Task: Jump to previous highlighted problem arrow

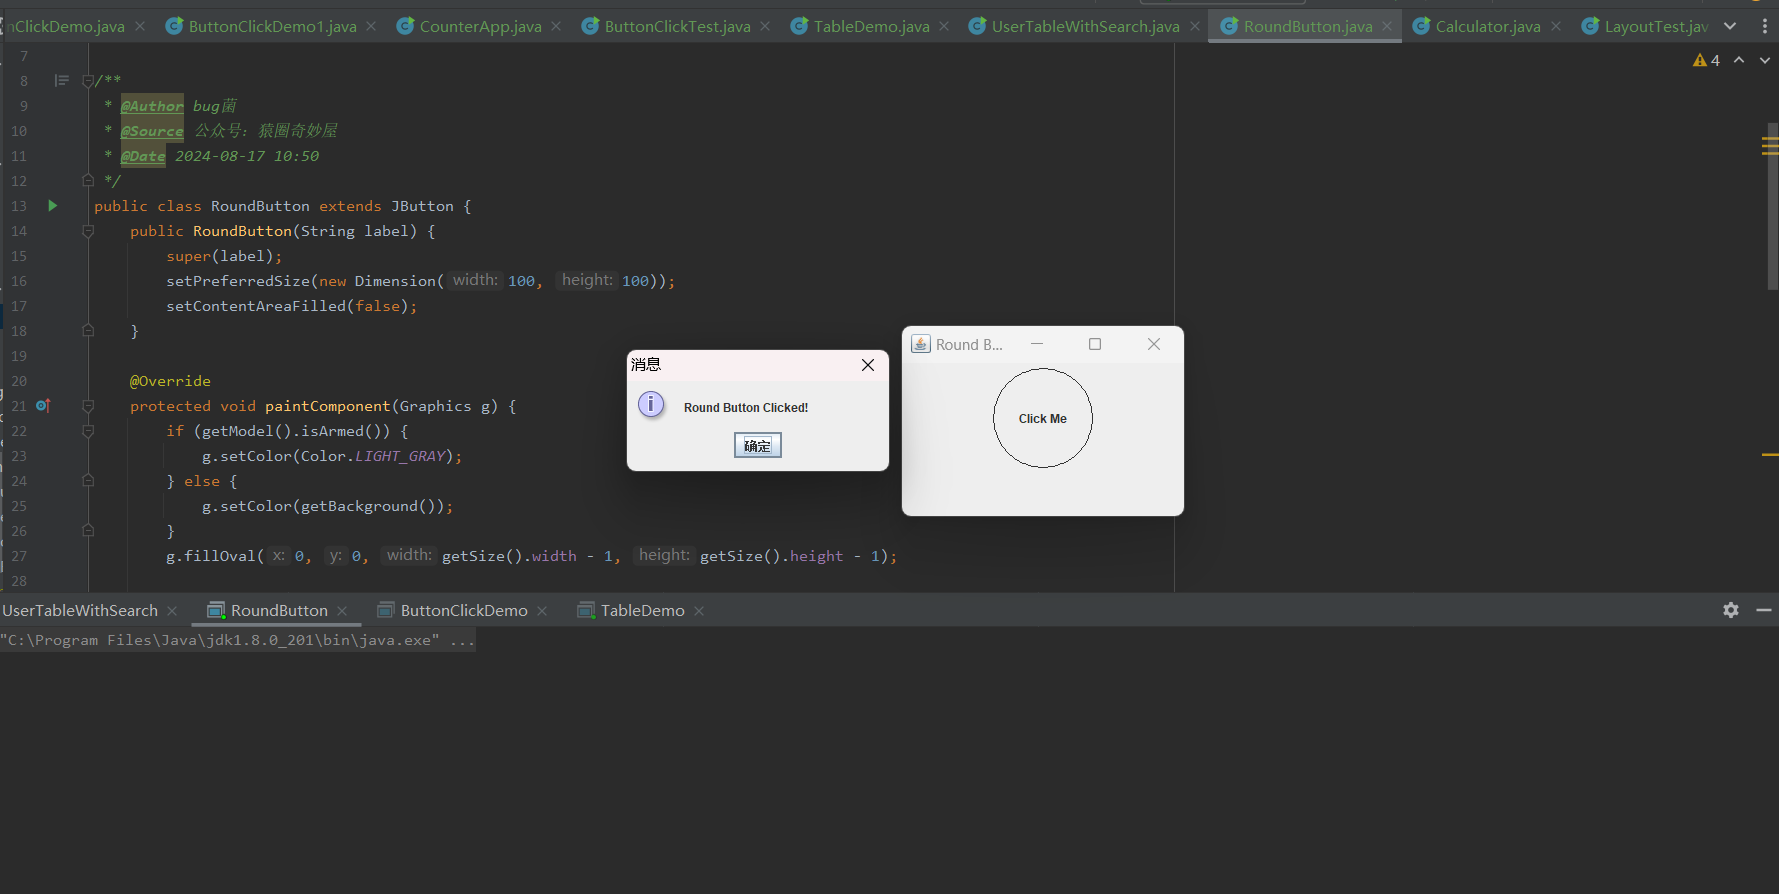Action: coord(1739,61)
